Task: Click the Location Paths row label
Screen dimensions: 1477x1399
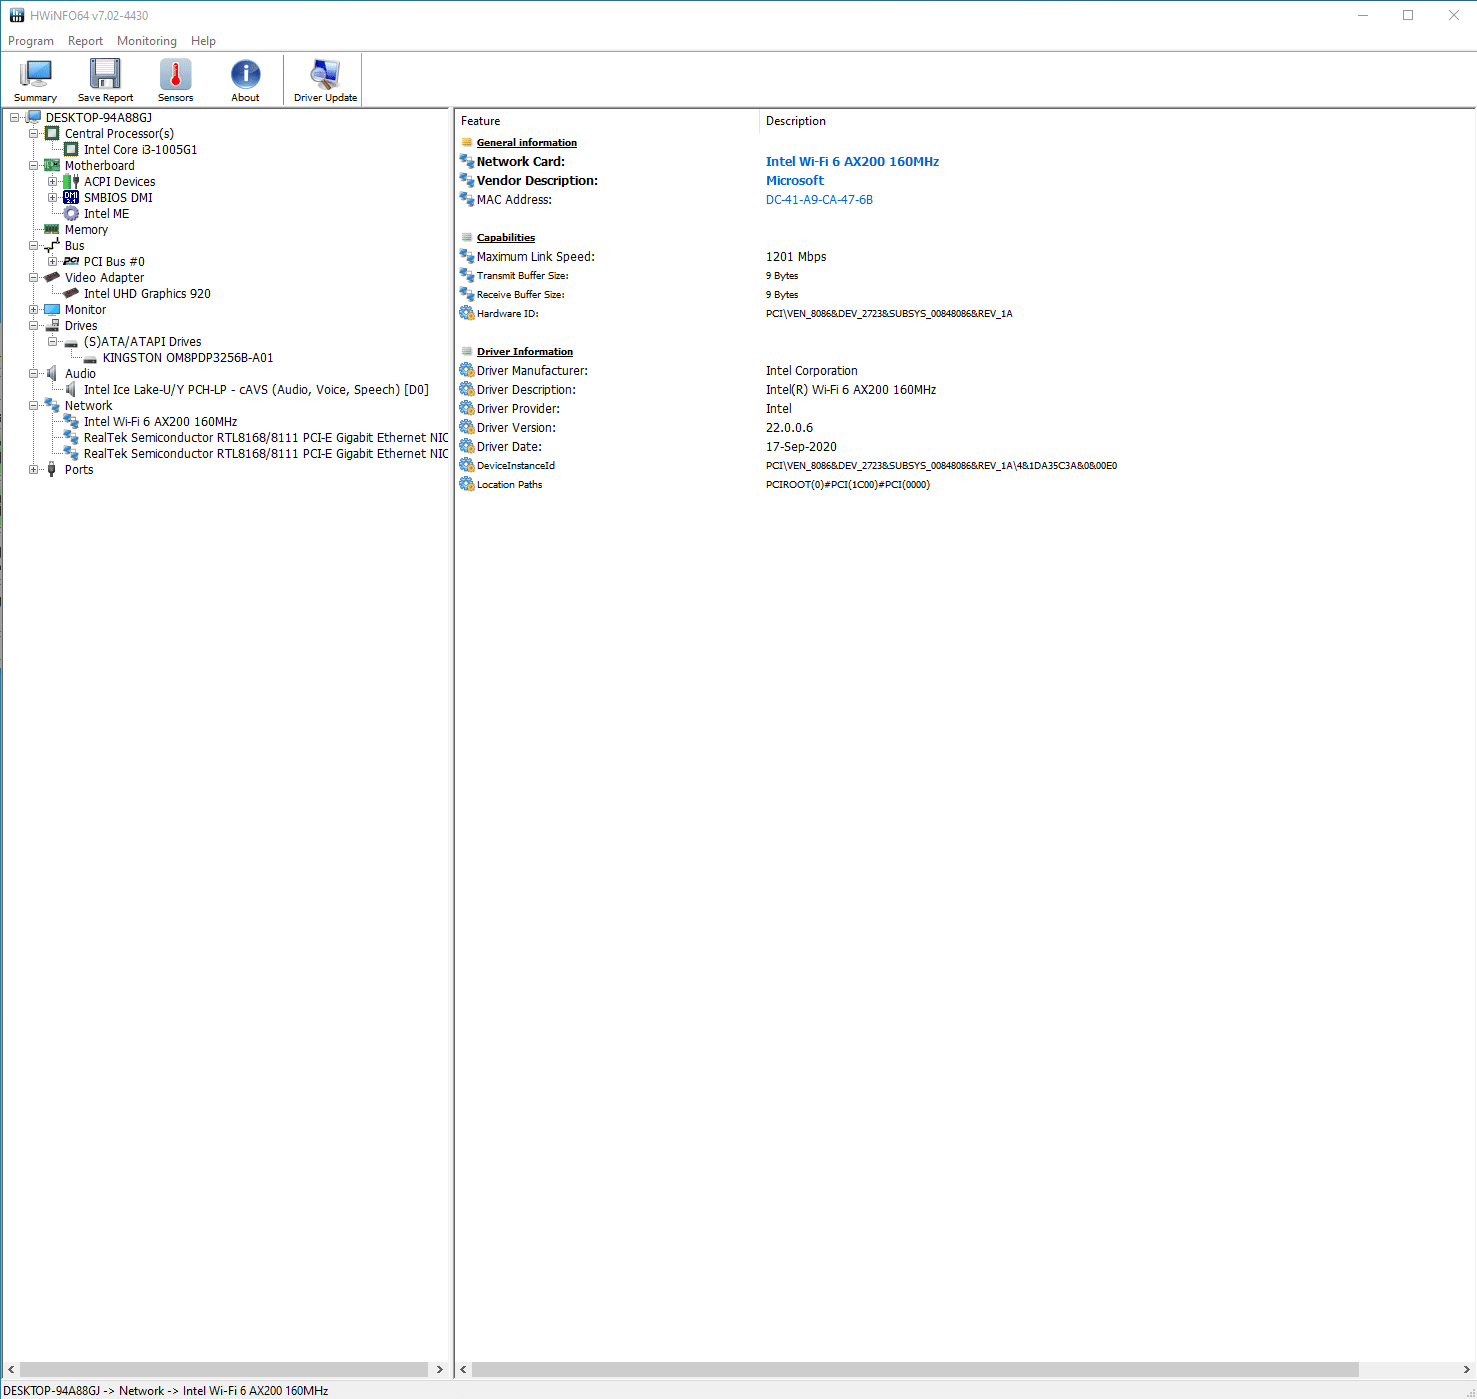Action: pyautogui.click(x=509, y=485)
